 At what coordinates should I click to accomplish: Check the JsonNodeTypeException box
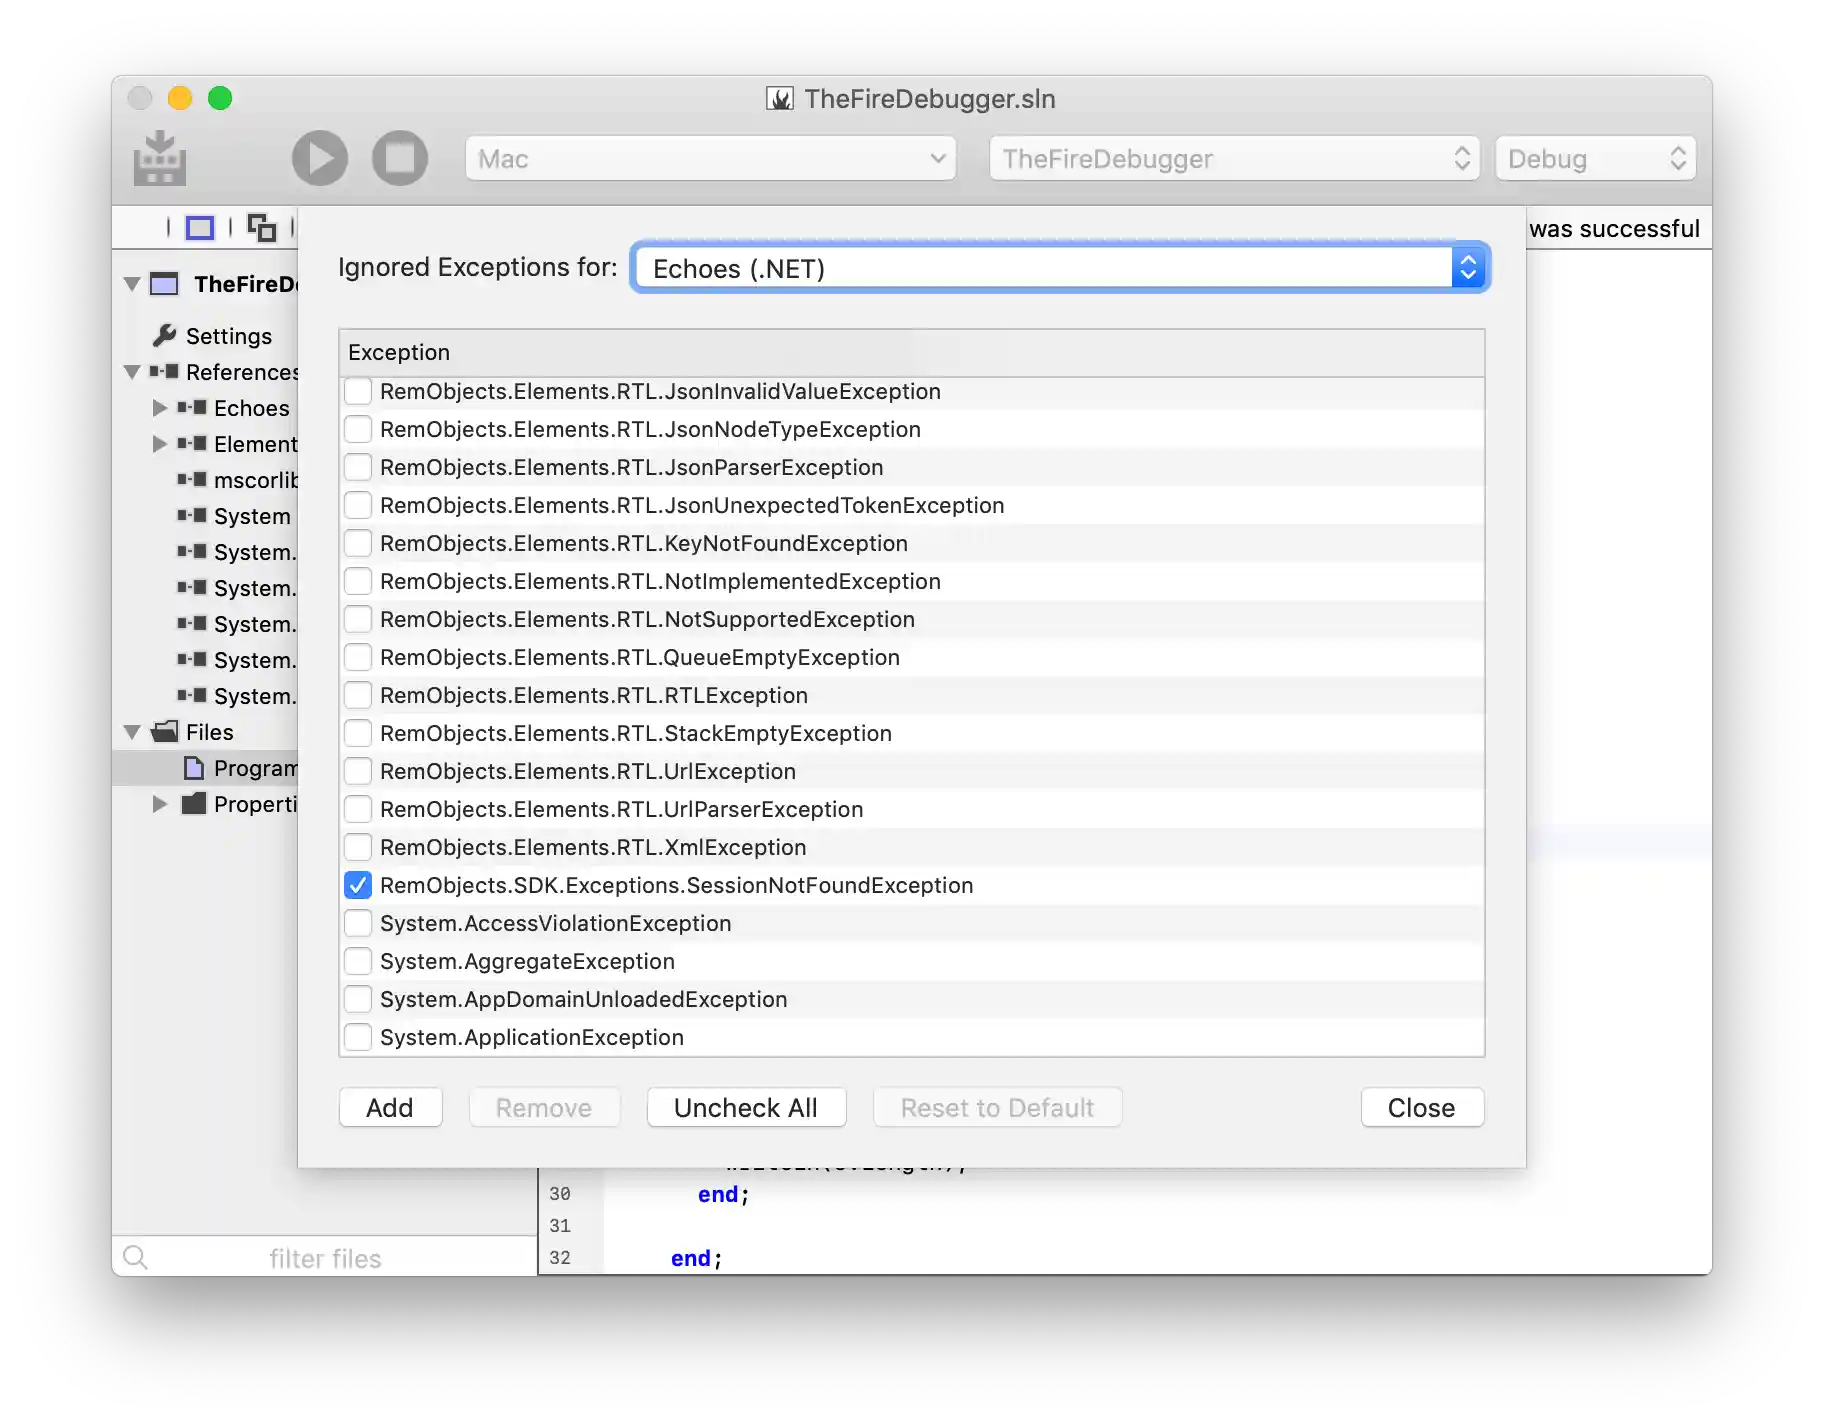click(358, 429)
